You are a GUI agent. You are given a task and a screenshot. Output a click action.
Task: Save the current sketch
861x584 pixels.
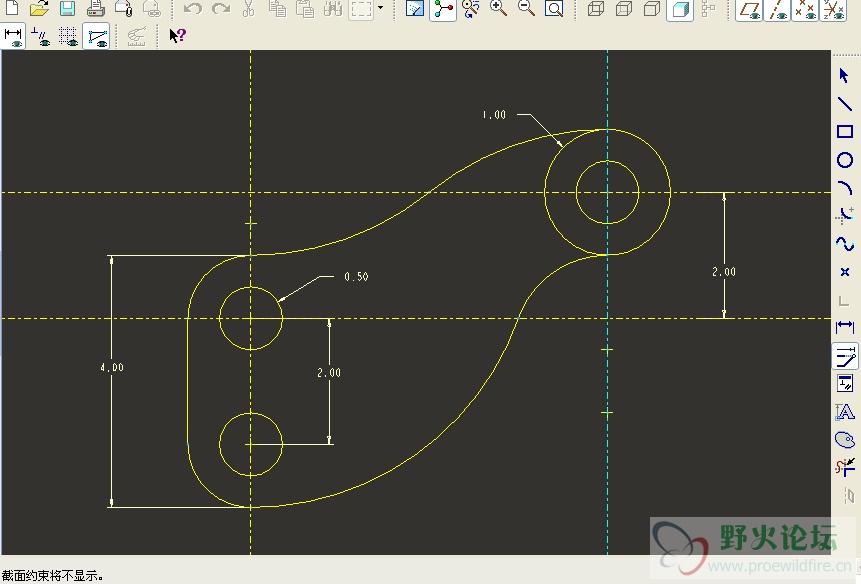68,8
